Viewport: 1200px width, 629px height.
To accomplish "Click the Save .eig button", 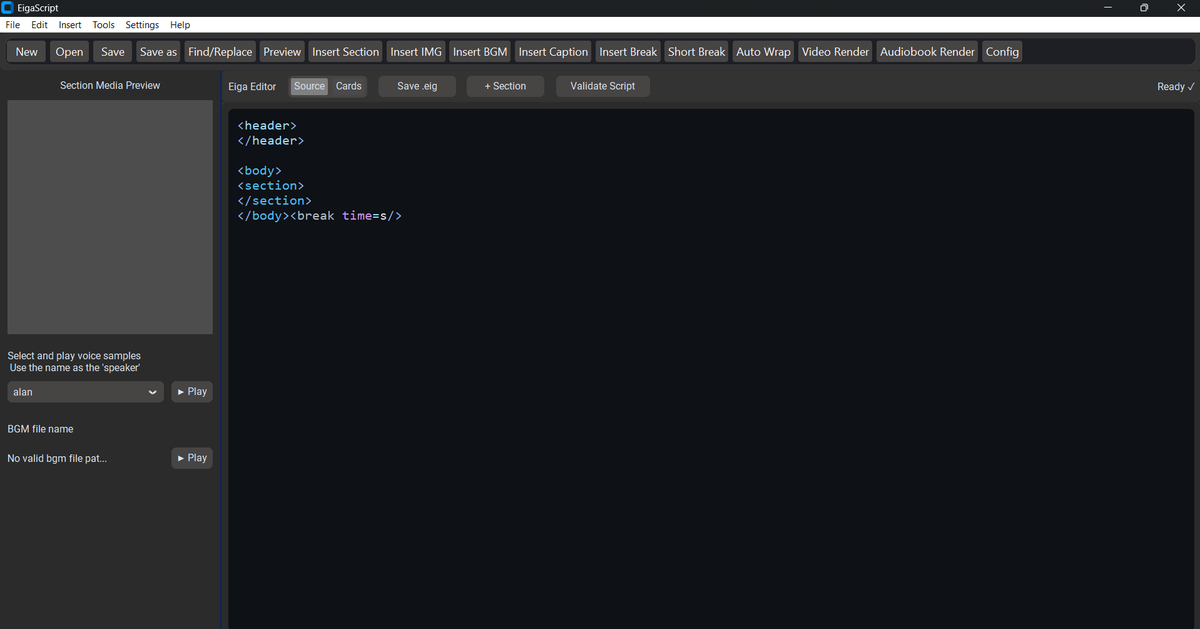I will tap(417, 86).
